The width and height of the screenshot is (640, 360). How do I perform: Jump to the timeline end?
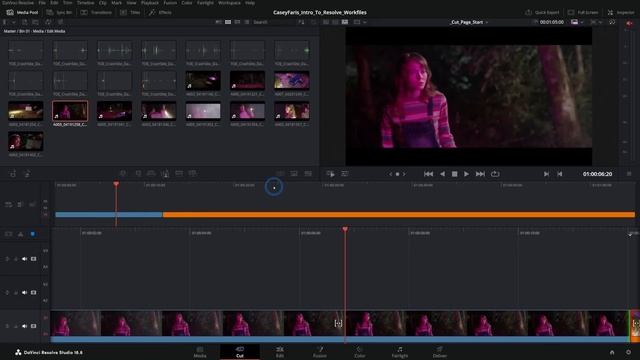[480, 174]
